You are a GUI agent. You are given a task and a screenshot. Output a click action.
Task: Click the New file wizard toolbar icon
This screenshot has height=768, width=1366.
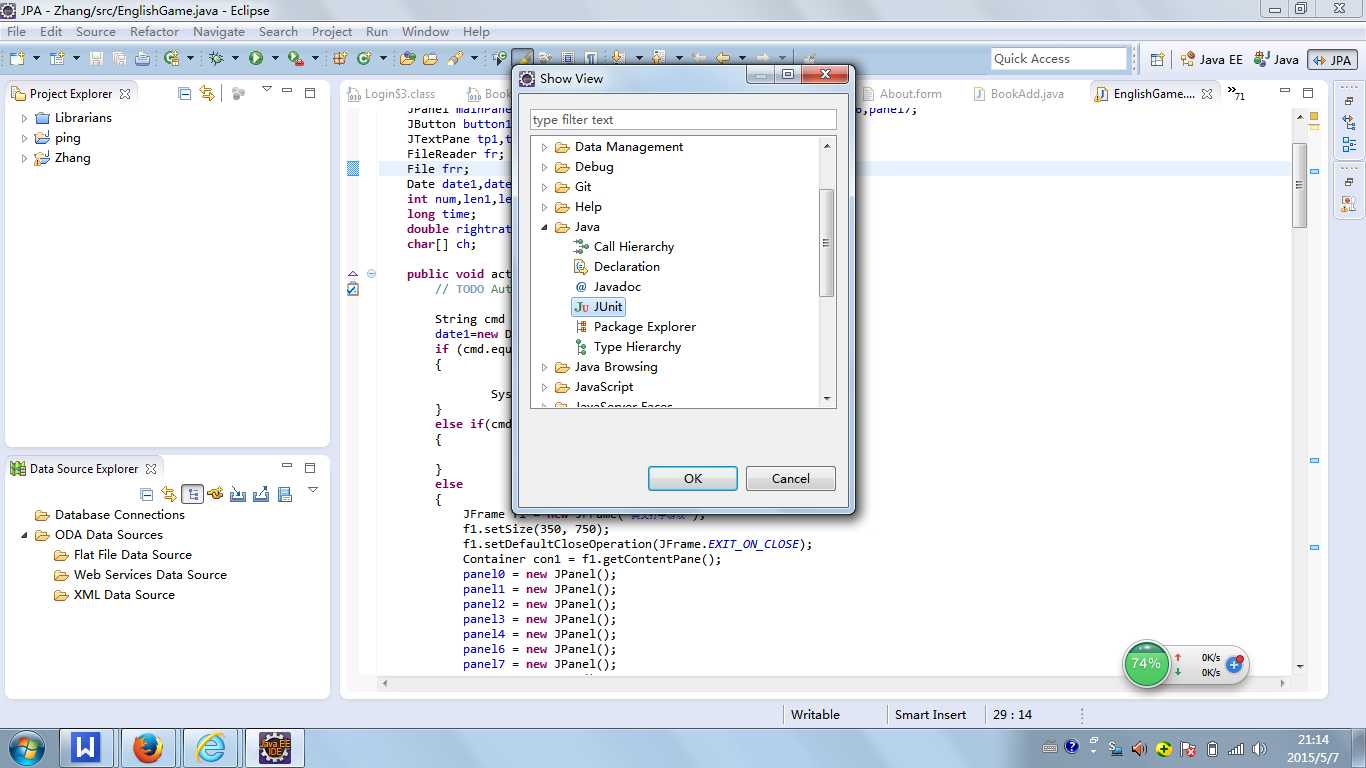17,59
